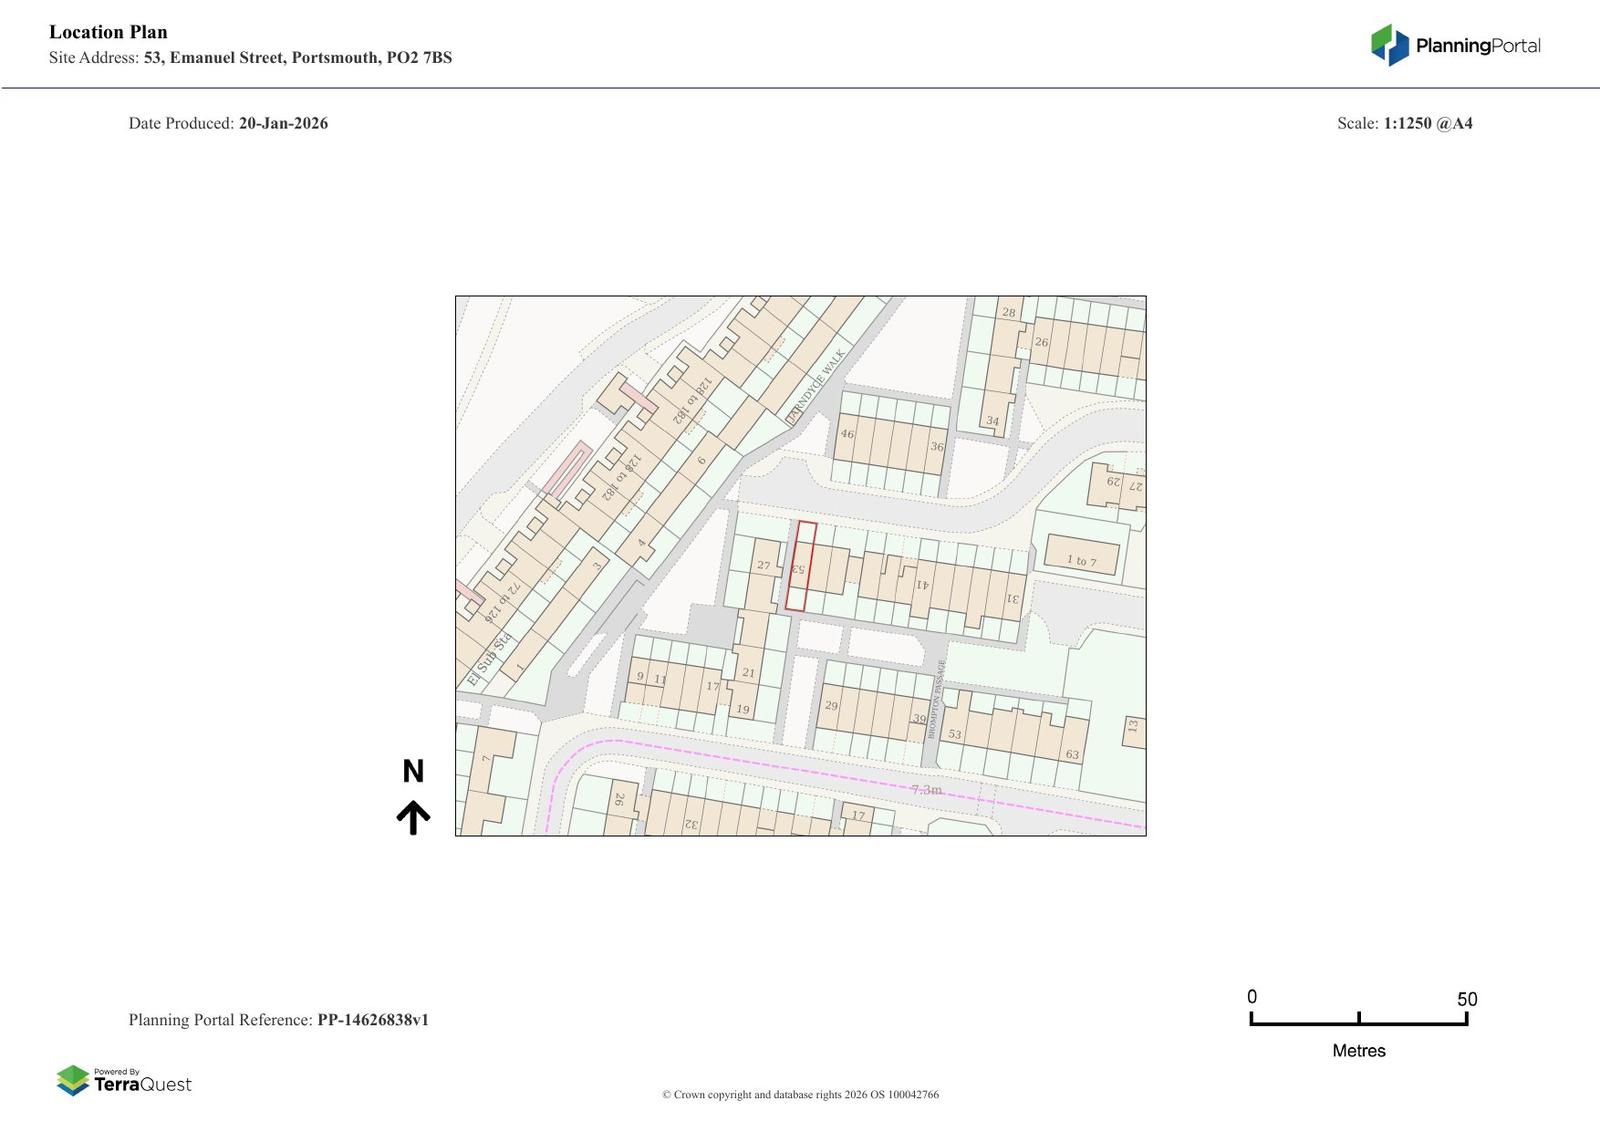The width and height of the screenshot is (1600, 1132).
Task: Click the date produced '20-Jan-2026'
Action: tap(283, 123)
